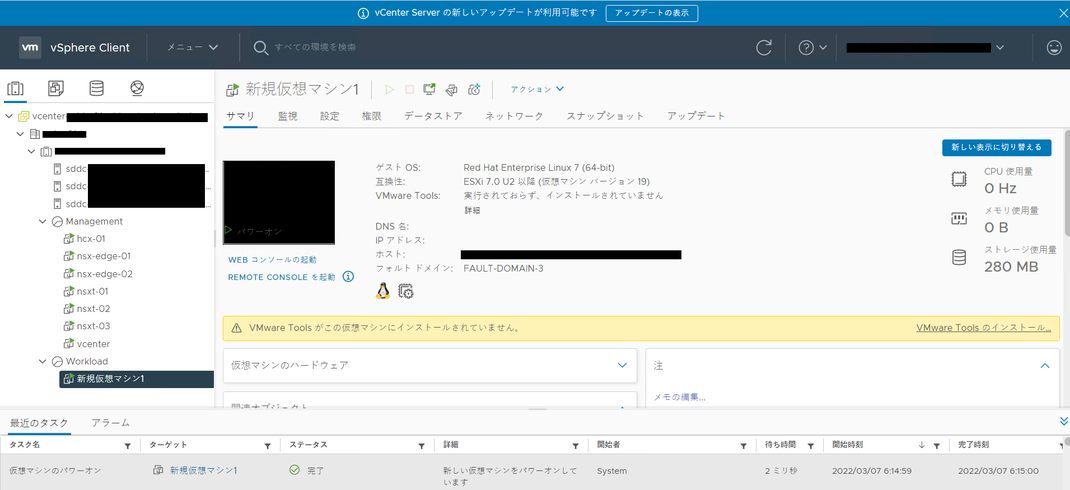Open the アクション dropdown
This screenshot has height=490, width=1070.
(537, 89)
